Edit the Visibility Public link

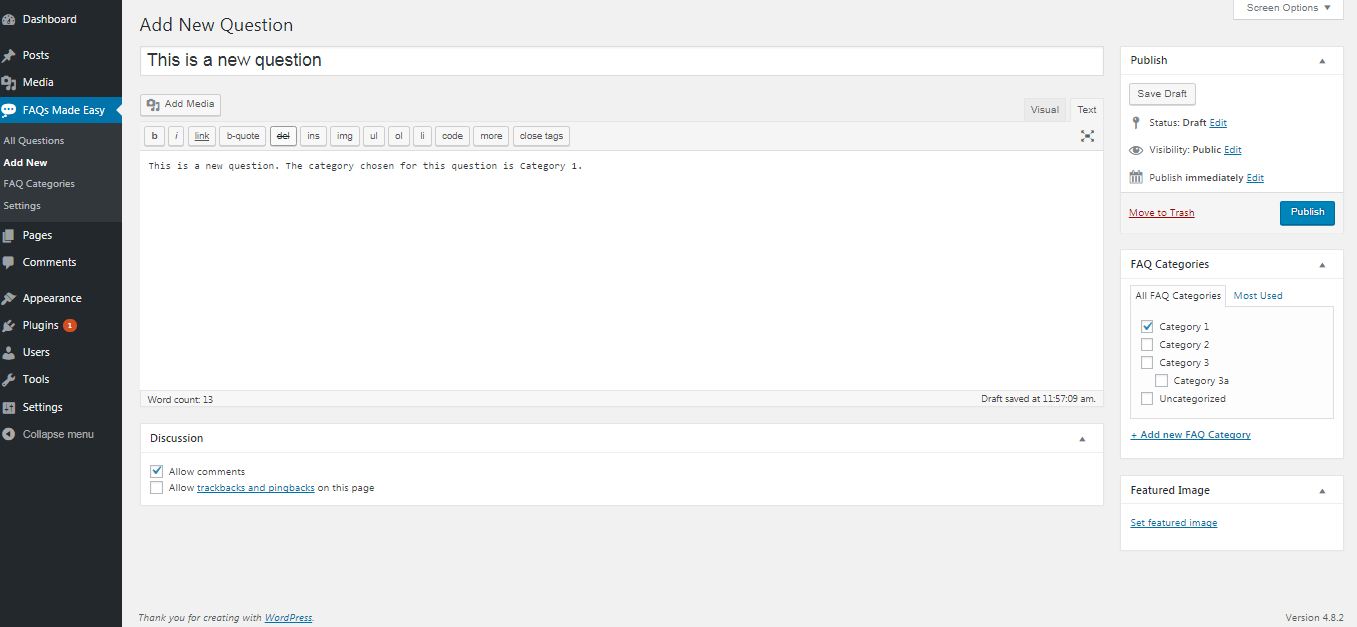(1233, 150)
